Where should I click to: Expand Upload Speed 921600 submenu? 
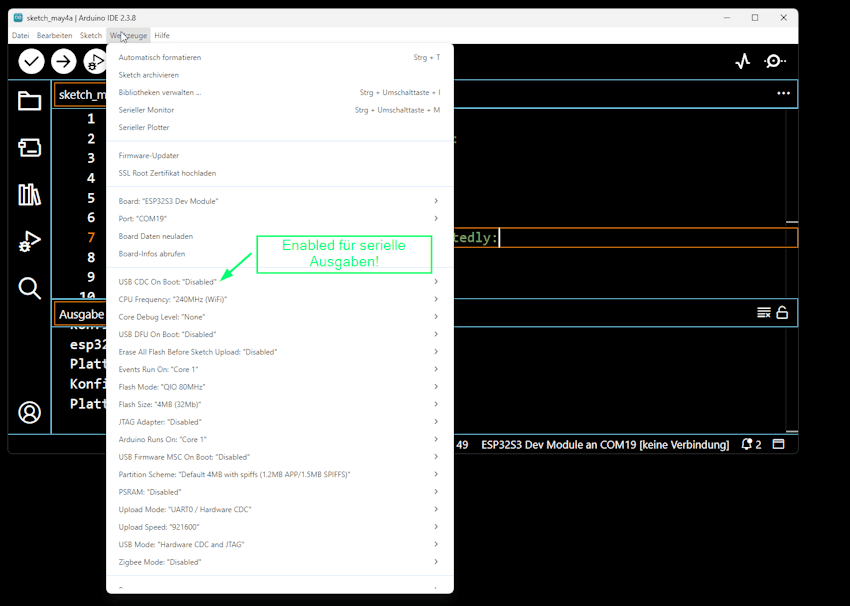click(x=280, y=527)
